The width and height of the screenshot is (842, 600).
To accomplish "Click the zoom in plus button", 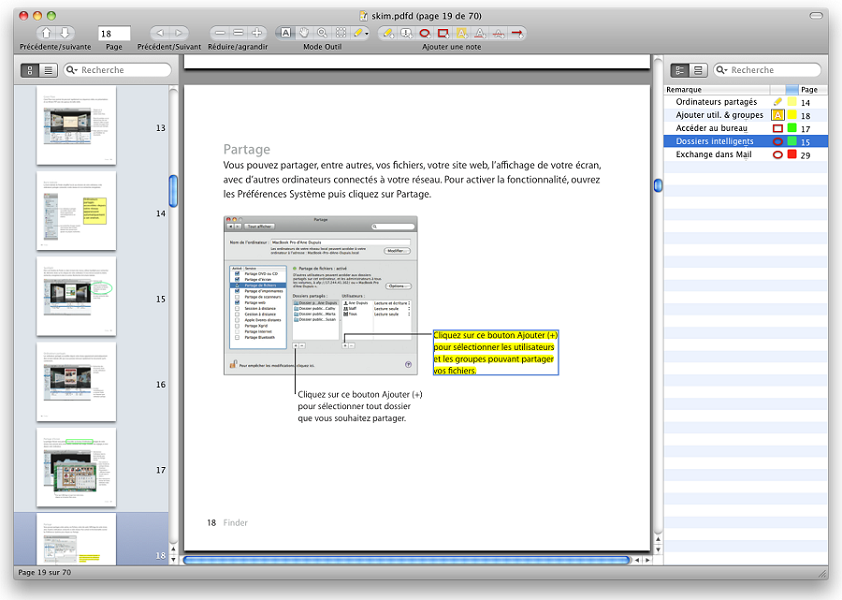I will [x=257, y=33].
